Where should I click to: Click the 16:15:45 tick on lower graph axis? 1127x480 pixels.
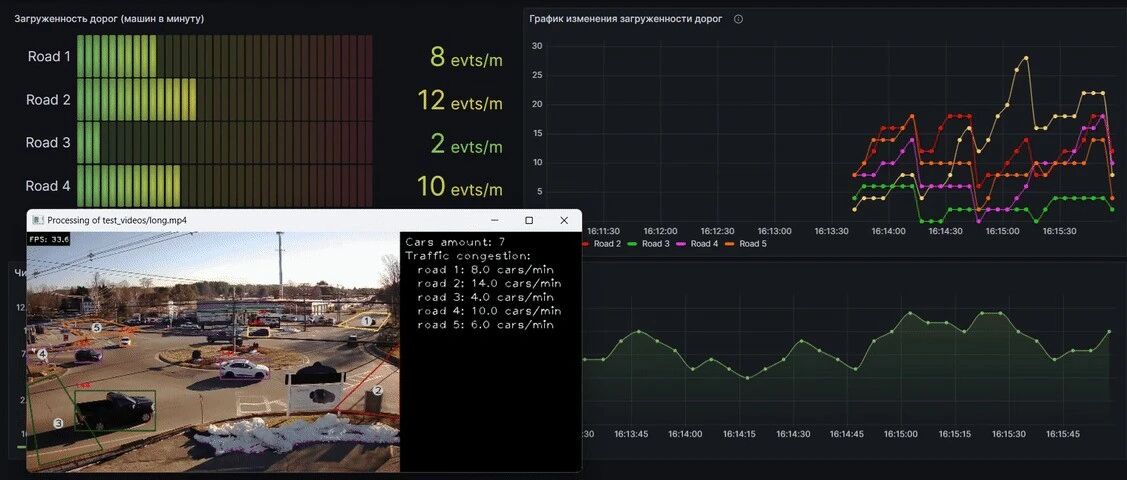(1062, 435)
